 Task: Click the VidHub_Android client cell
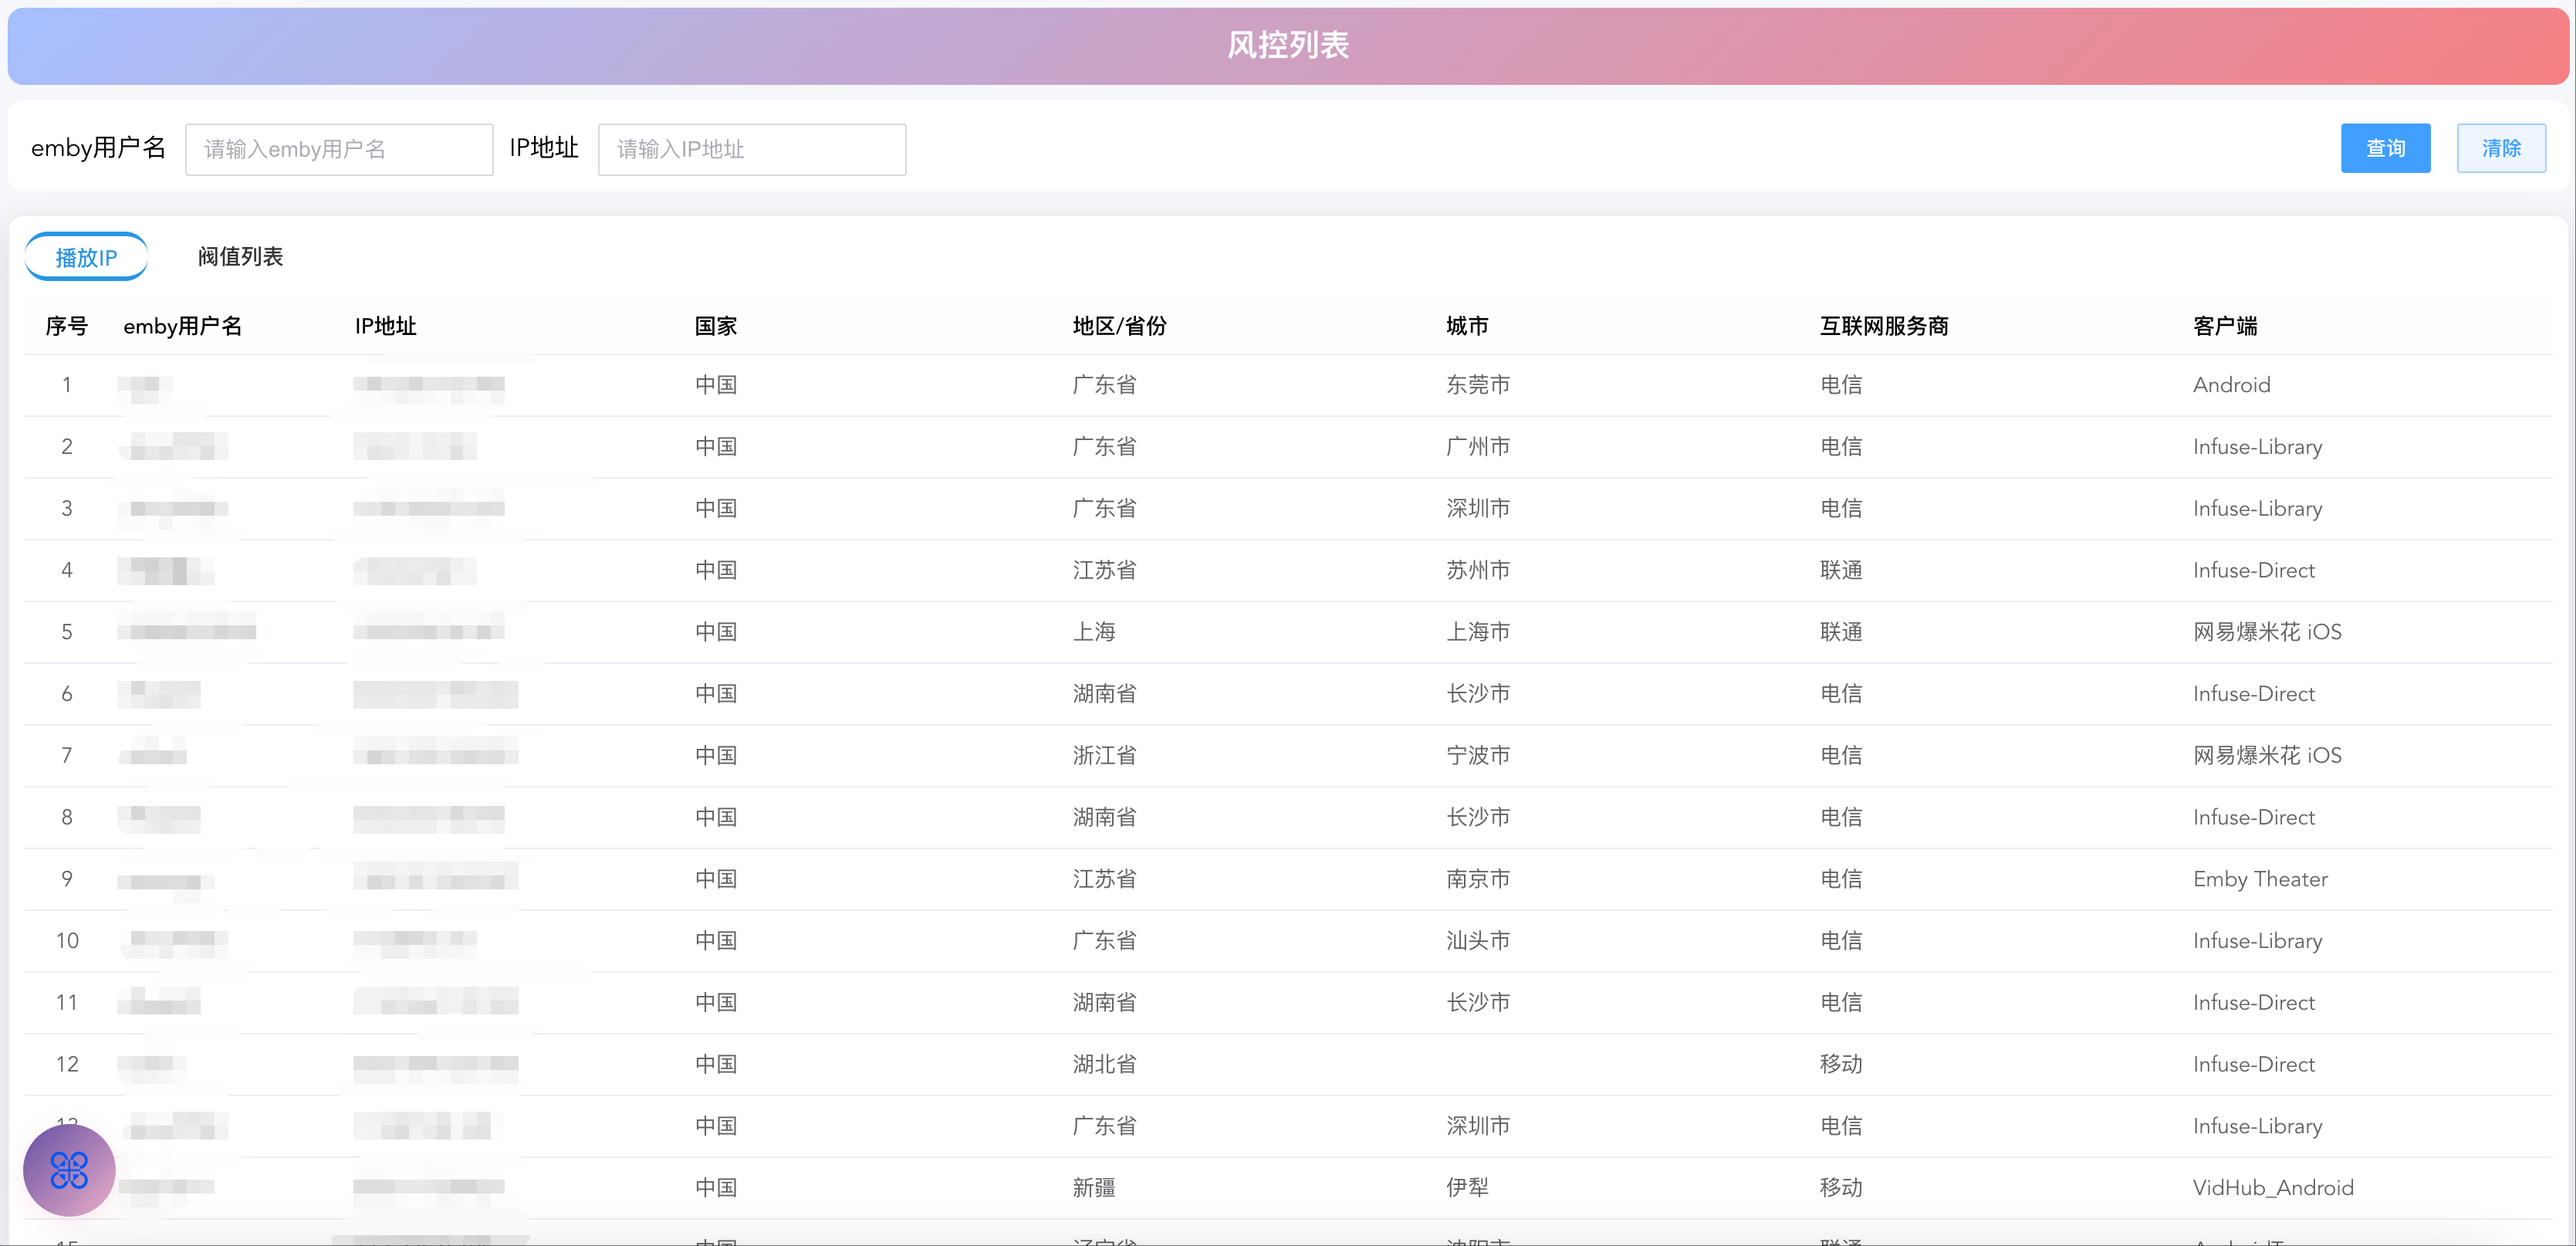click(x=2272, y=1187)
